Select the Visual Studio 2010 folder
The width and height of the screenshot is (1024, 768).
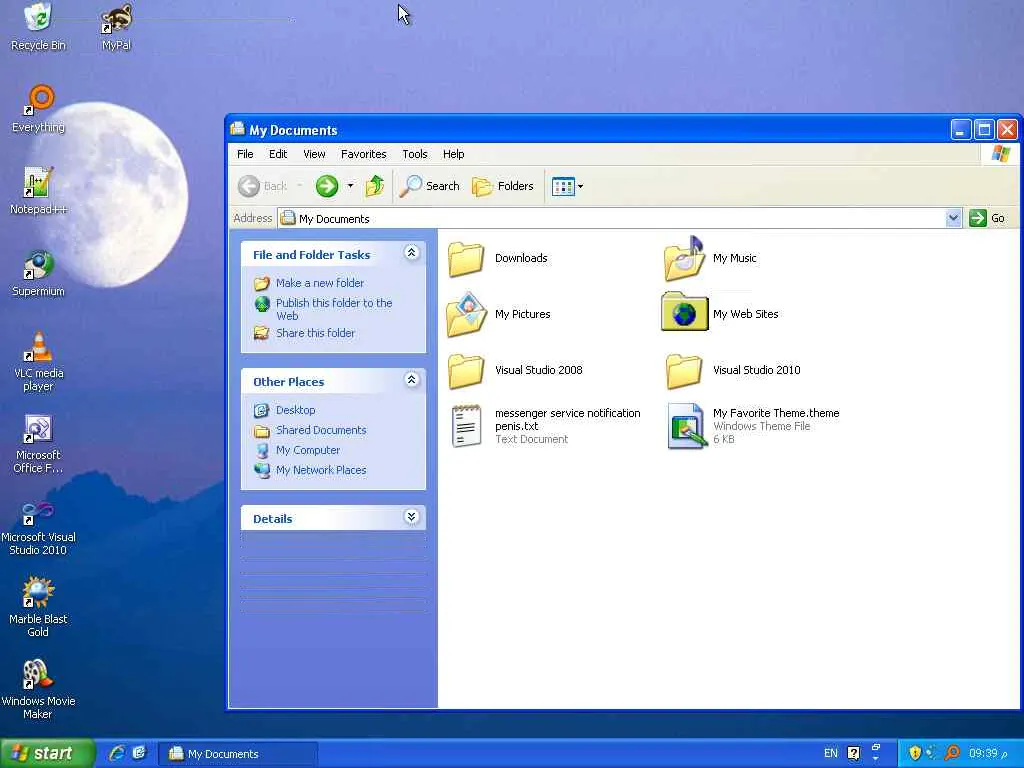(x=732, y=370)
